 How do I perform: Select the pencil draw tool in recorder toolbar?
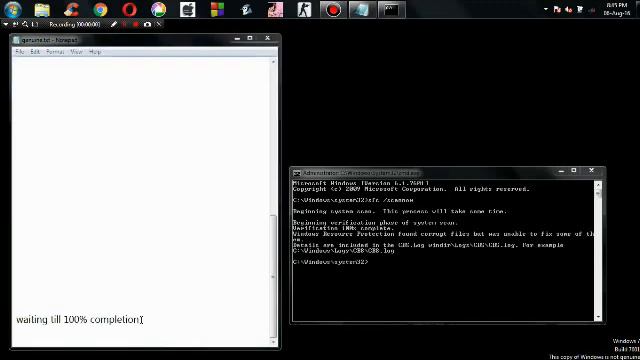pyautogui.click(x=113, y=24)
